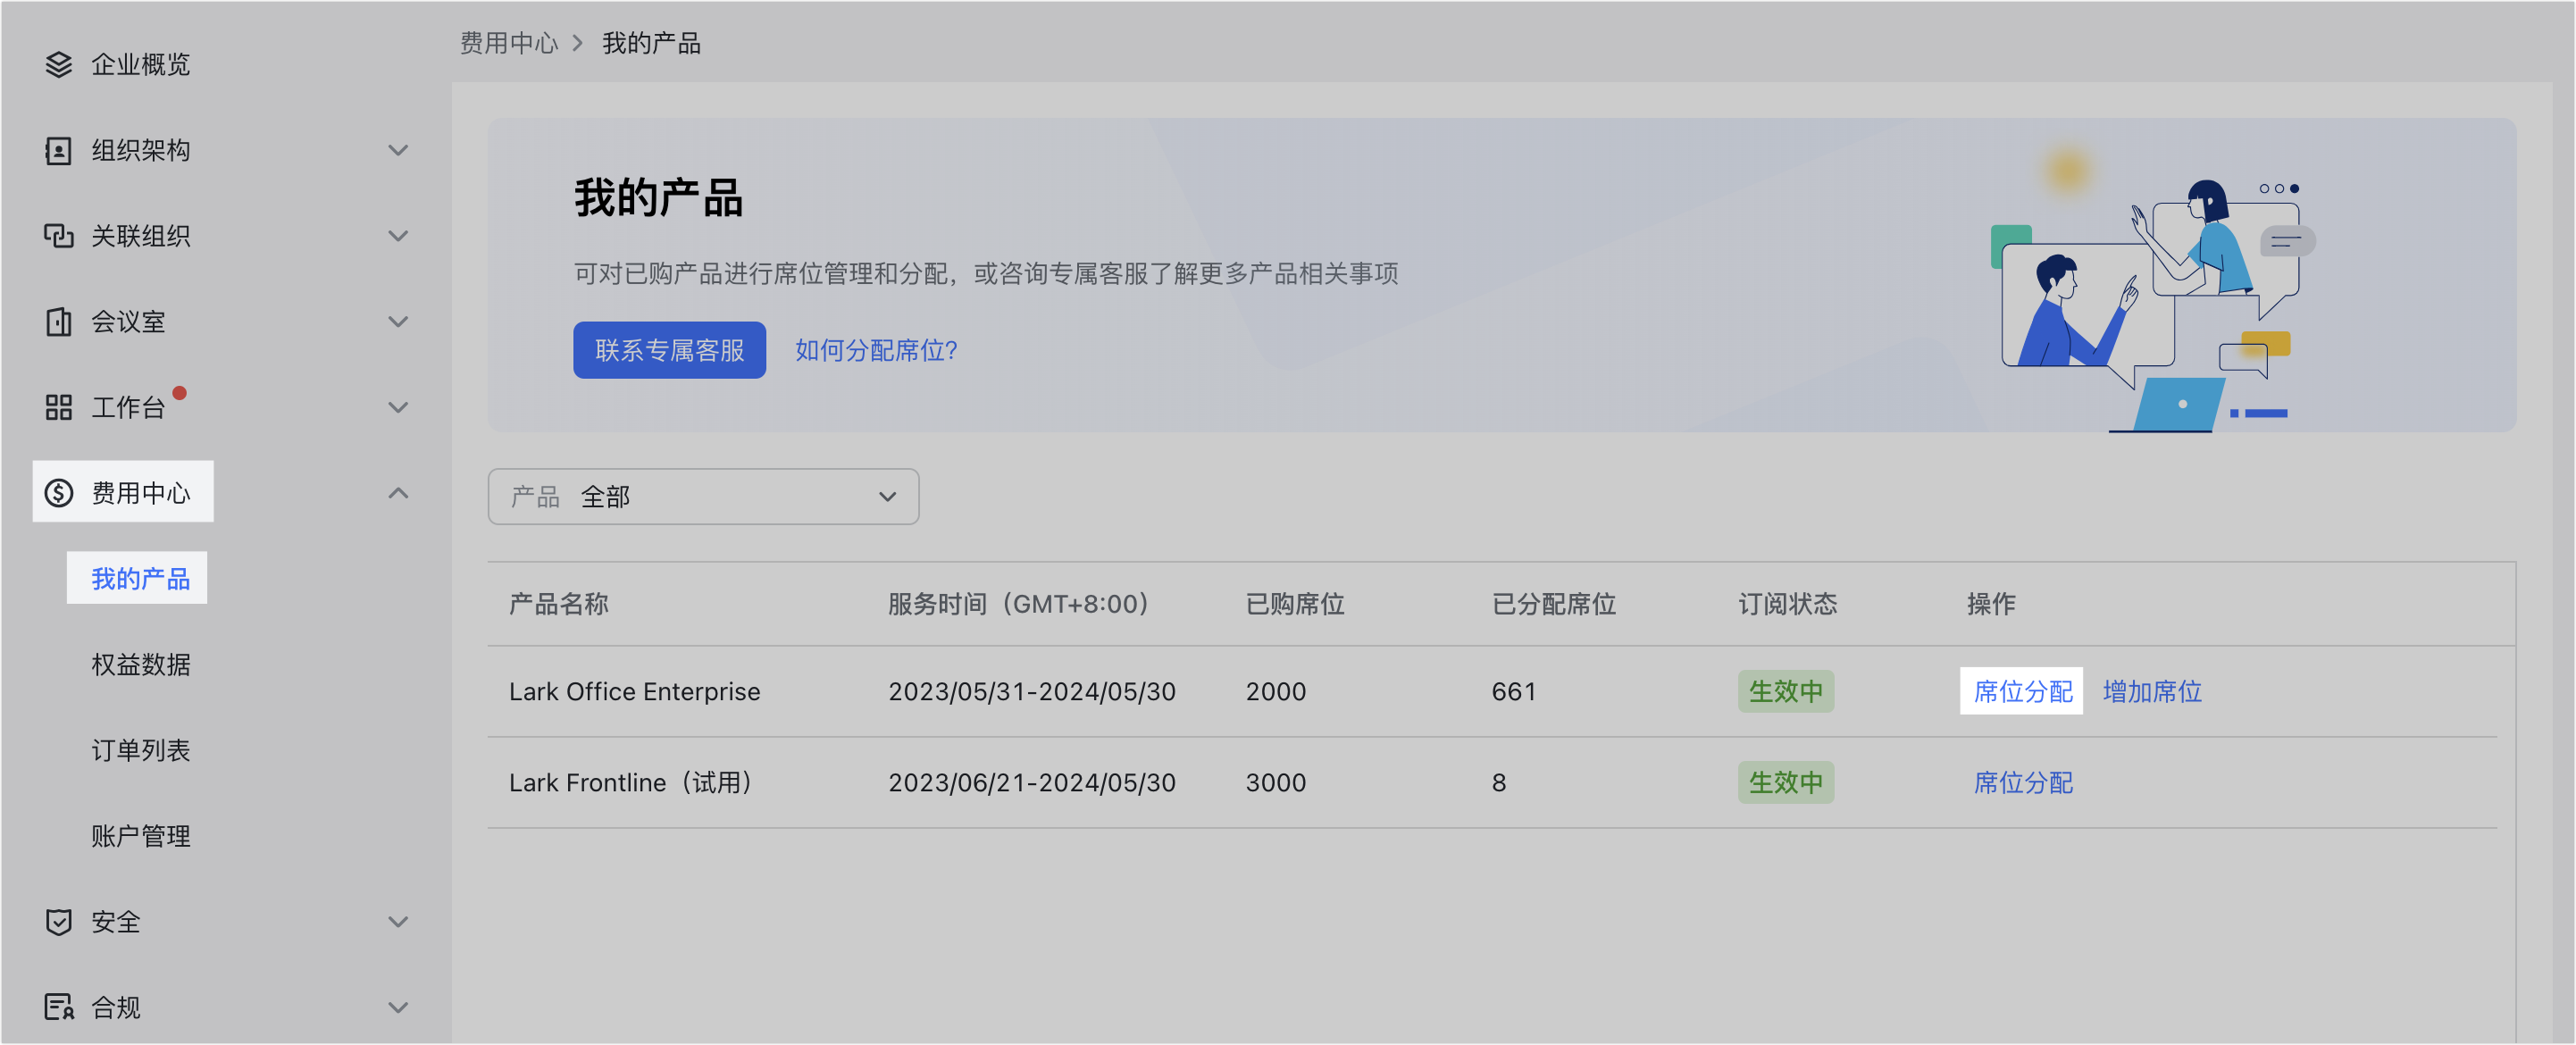Click the 安全 shield icon

tap(59, 922)
